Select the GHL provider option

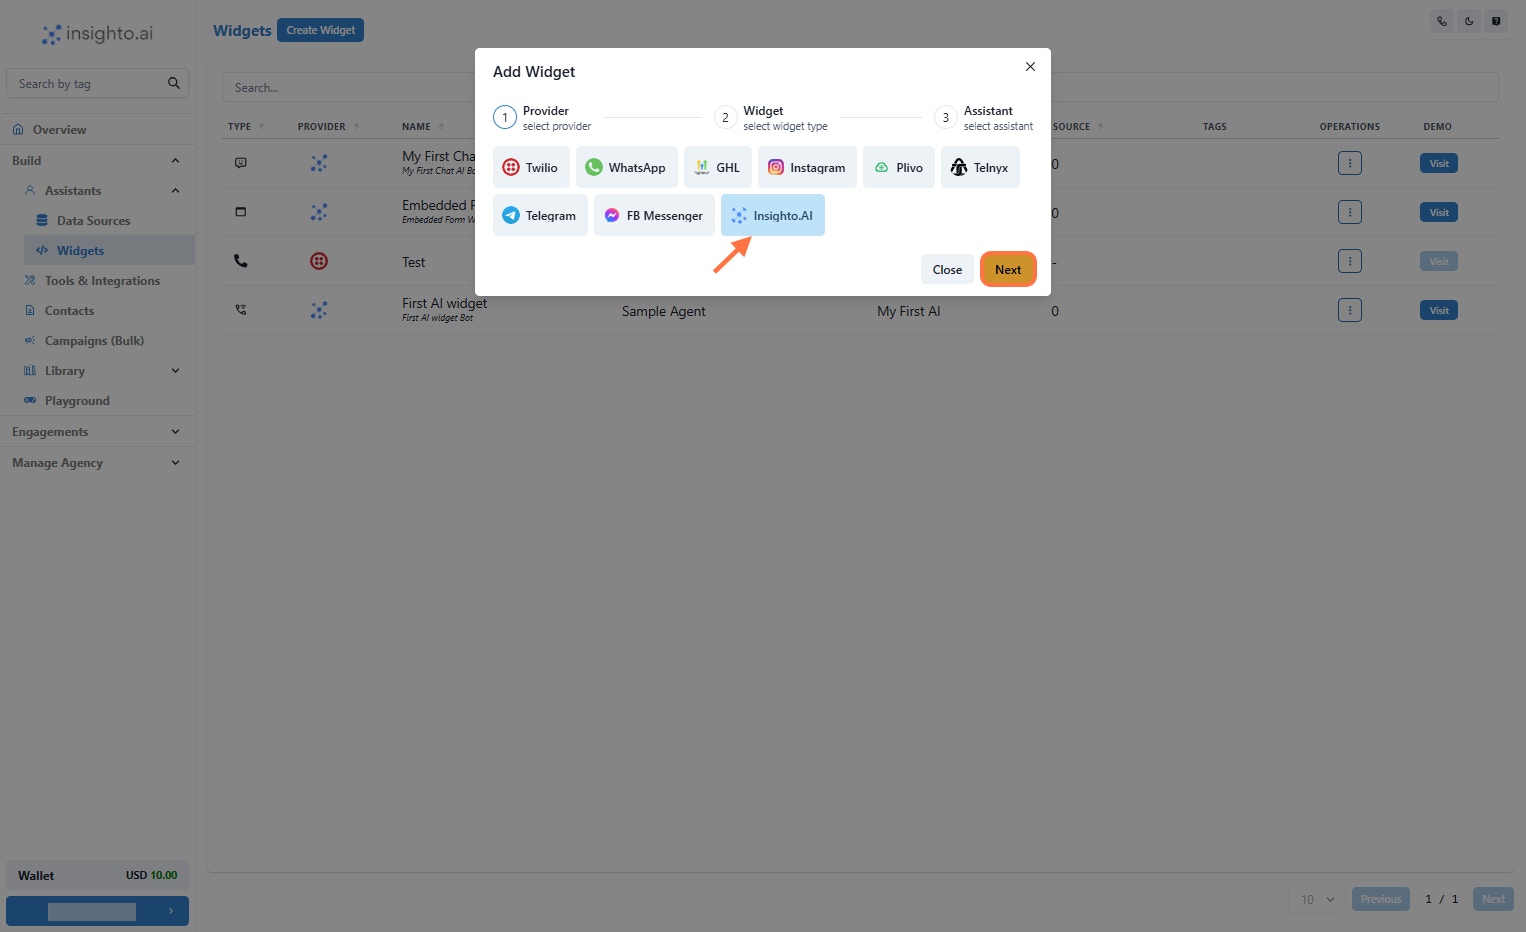(x=718, y=167)
